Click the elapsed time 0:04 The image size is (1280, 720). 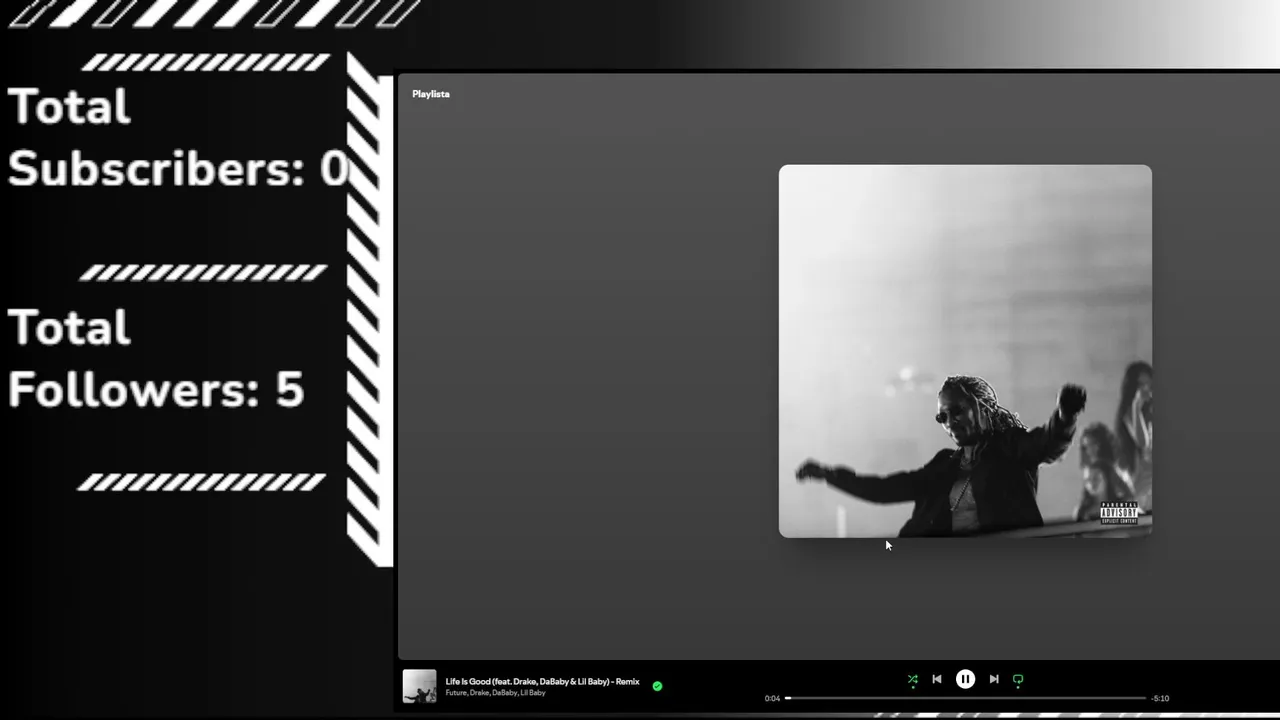[x=772, y=698]
